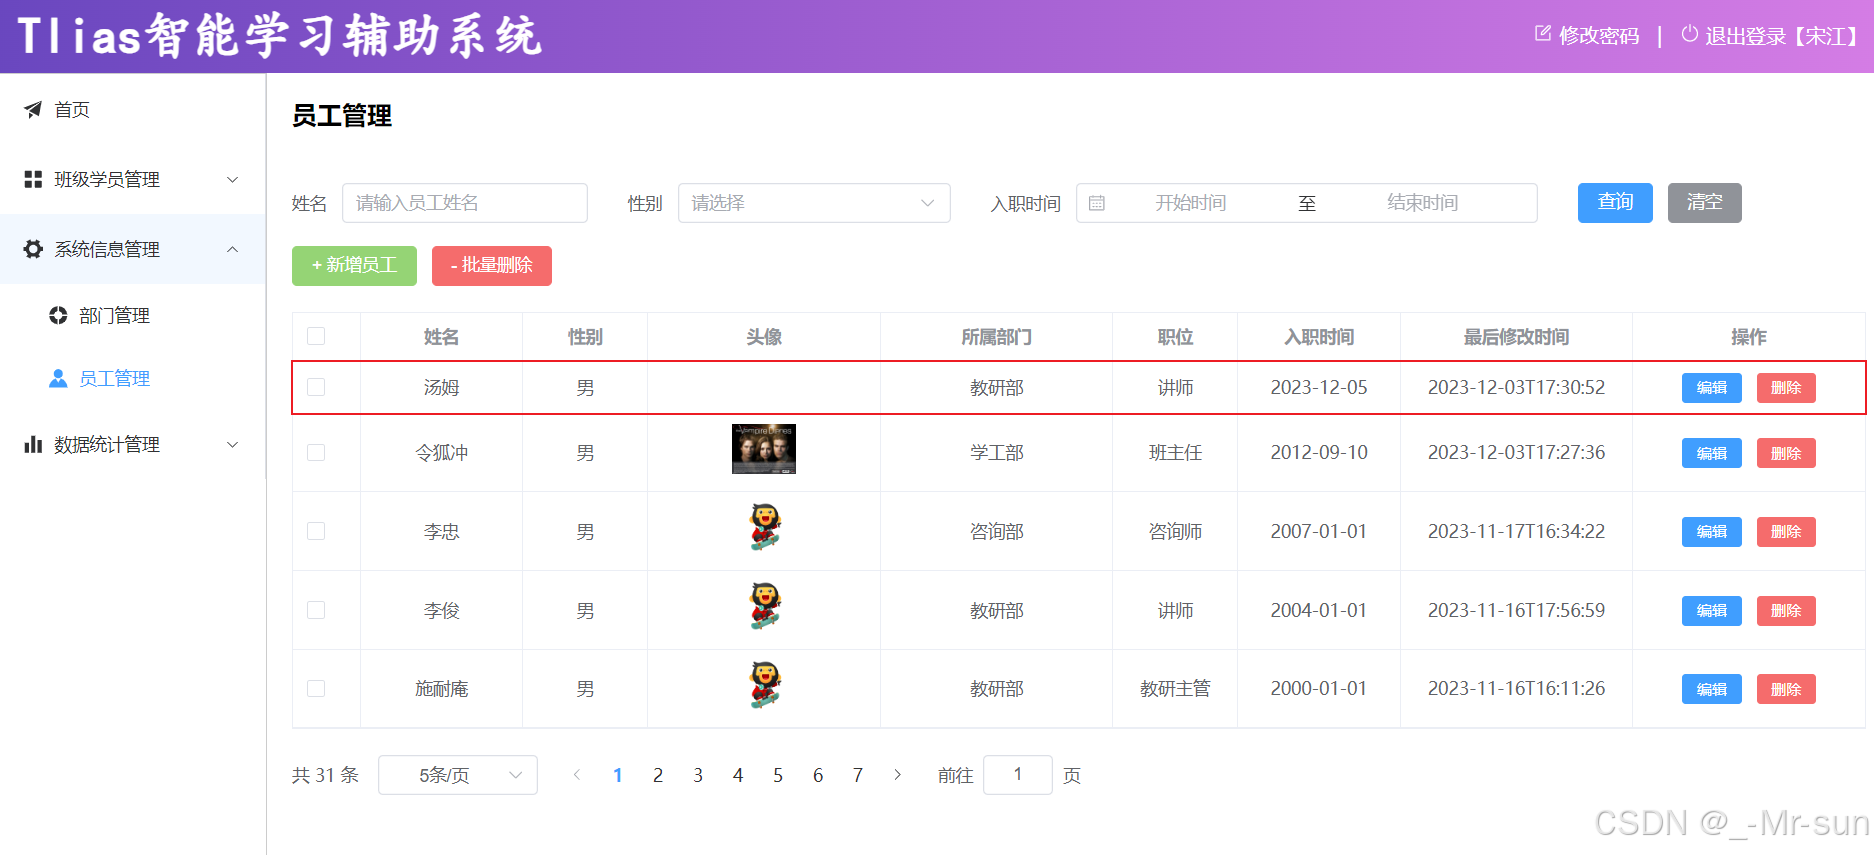The height and width of the screenshot is (855, 1874).
Task: Click the 数据统计管理 bar chart icon
Action: (x=33, y=444)
